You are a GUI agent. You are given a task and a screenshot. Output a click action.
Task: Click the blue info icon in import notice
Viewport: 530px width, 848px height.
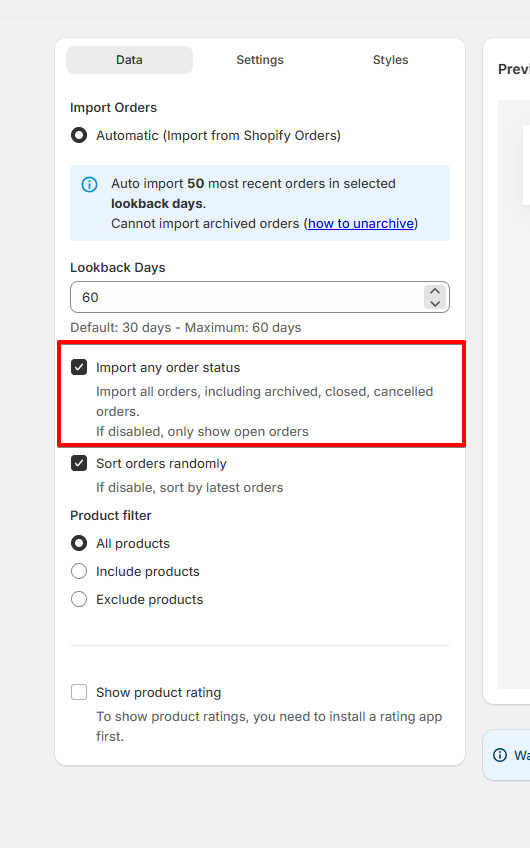(x=89, y=184)
